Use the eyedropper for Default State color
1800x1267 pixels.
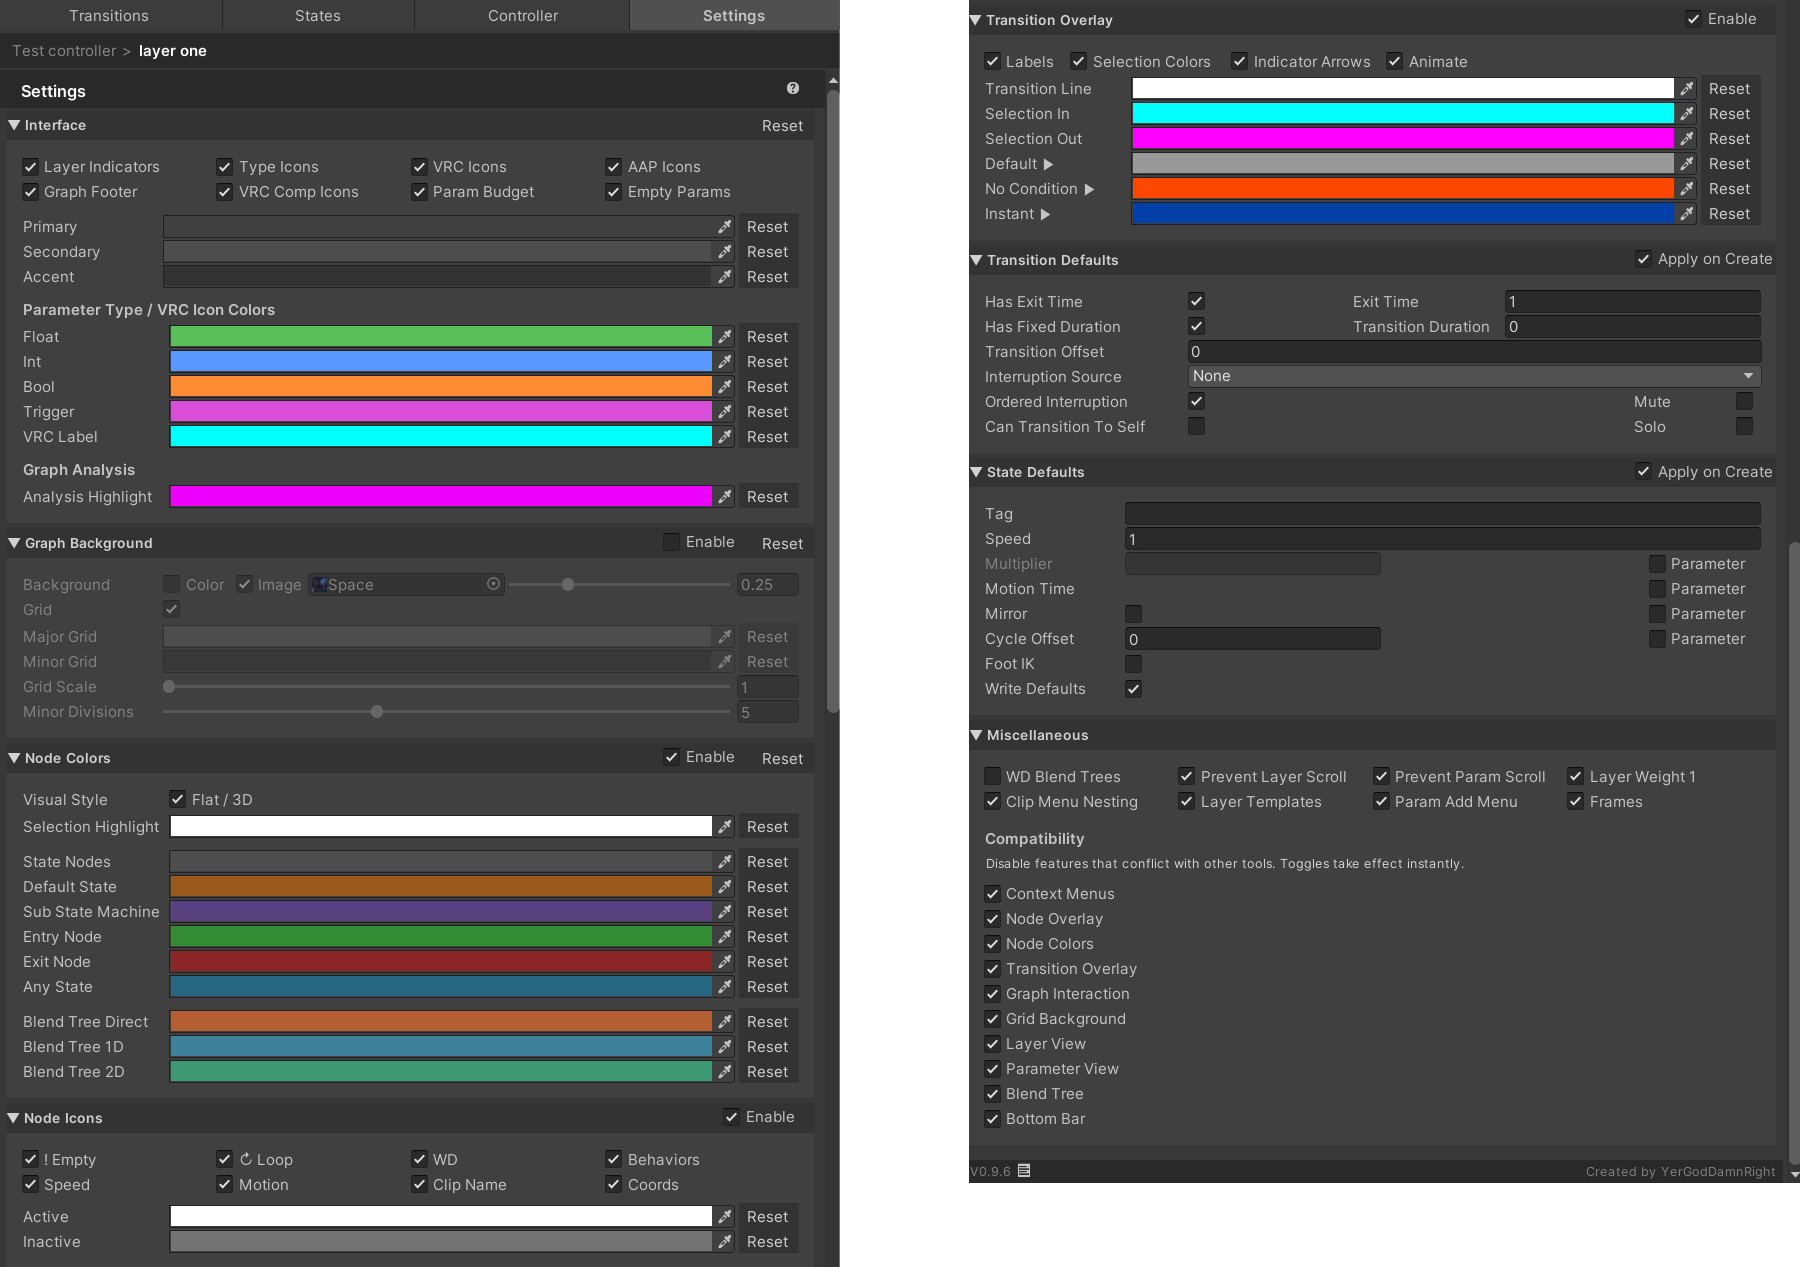[725, 887]
